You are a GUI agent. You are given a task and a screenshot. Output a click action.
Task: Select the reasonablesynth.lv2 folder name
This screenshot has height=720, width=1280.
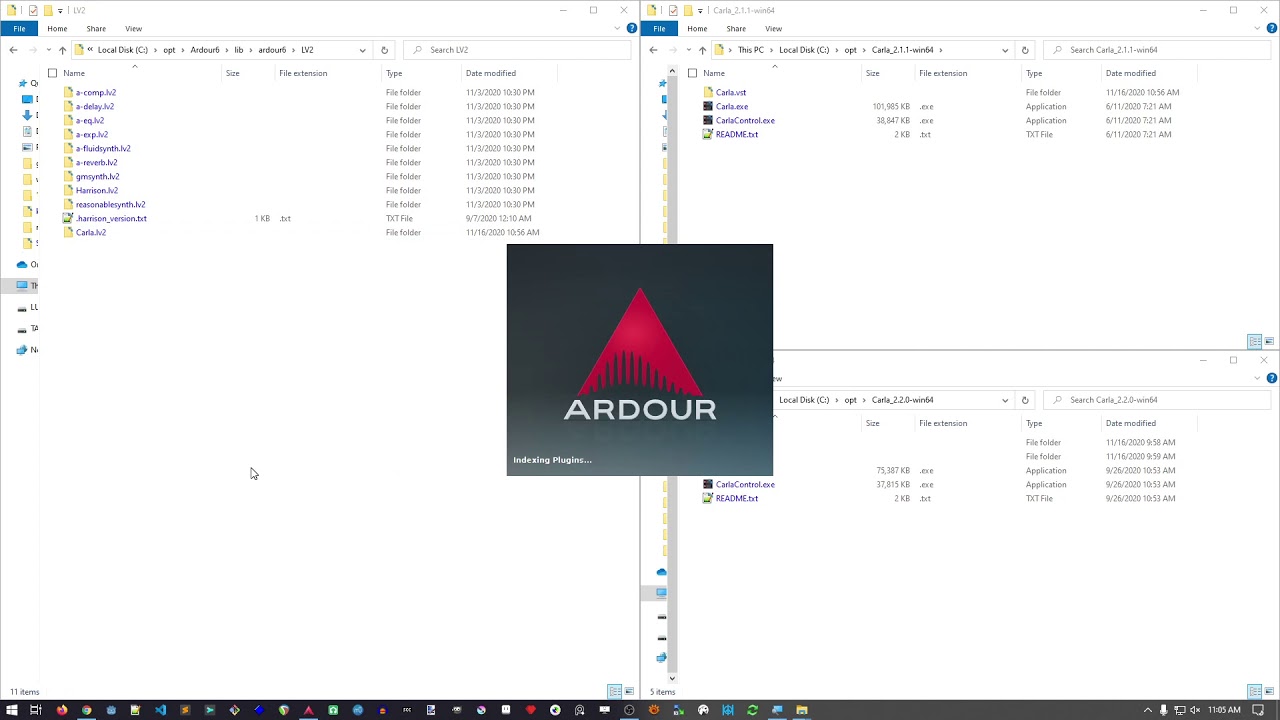(110, 204)
